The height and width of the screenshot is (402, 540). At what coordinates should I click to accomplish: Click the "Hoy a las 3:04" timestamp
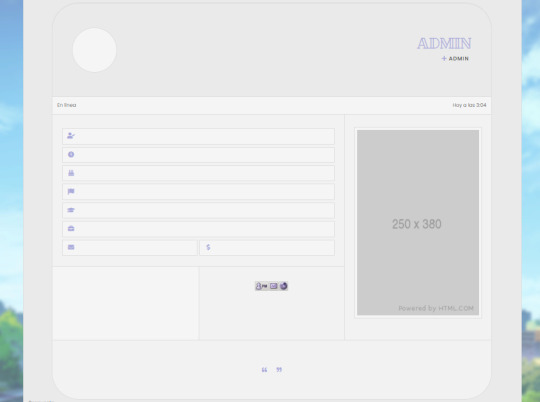pos(469,105)
